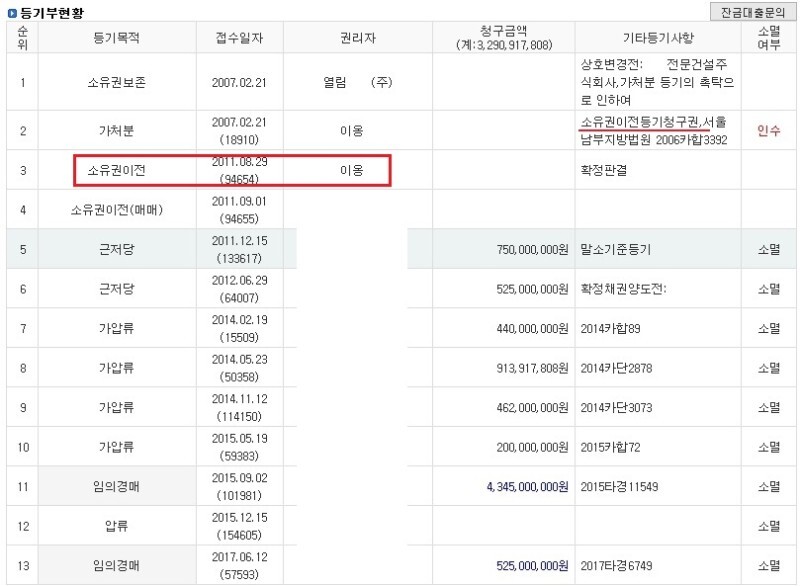Screen dimensions: 800x586
Task: Click the date 2017.06.12 (57593)
Action: coord(239,565)
